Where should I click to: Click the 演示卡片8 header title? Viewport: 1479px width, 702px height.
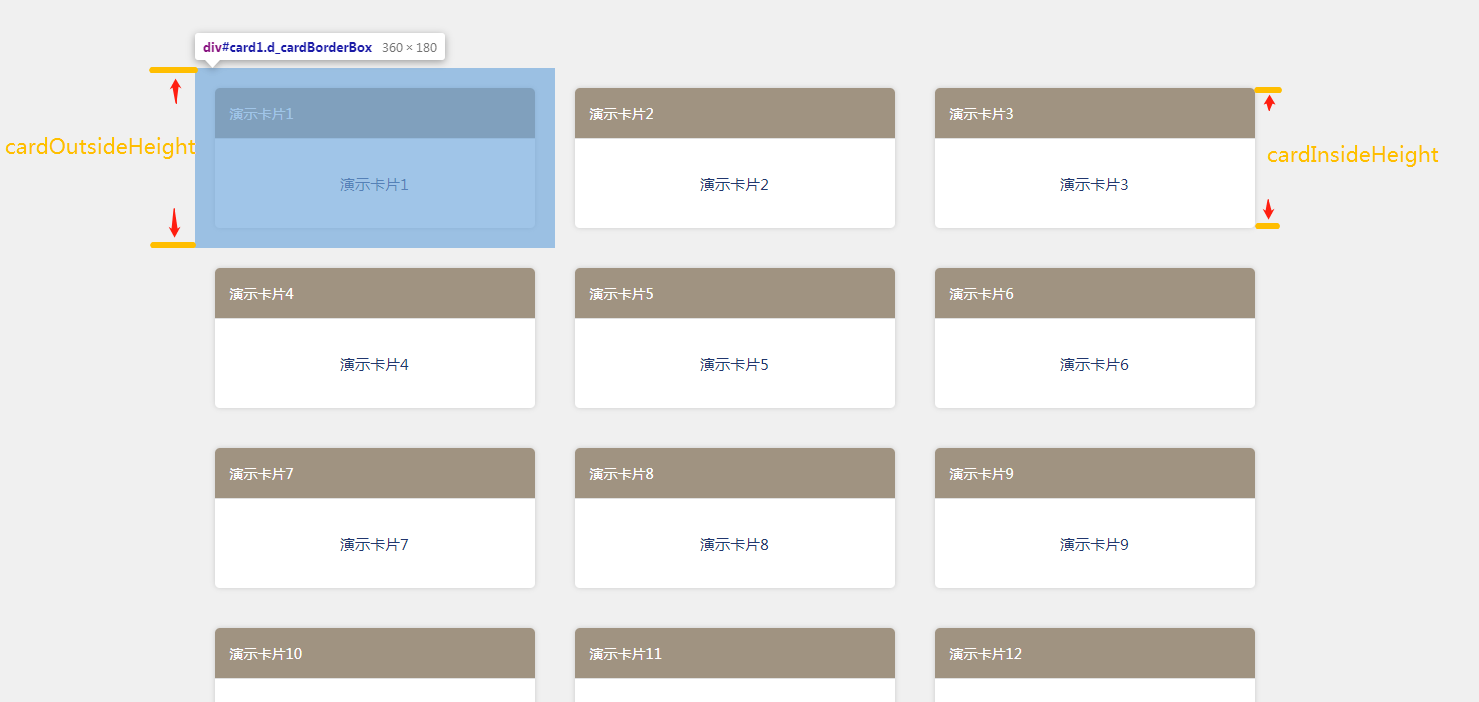click(621, 474)
